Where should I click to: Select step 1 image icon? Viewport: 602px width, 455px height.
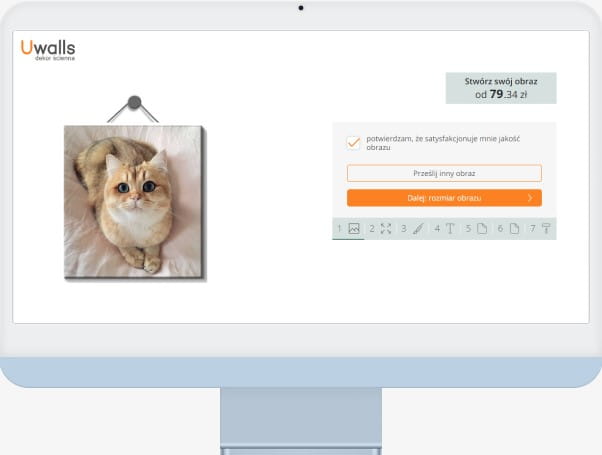pyautogui.click(x=354, y=229)
